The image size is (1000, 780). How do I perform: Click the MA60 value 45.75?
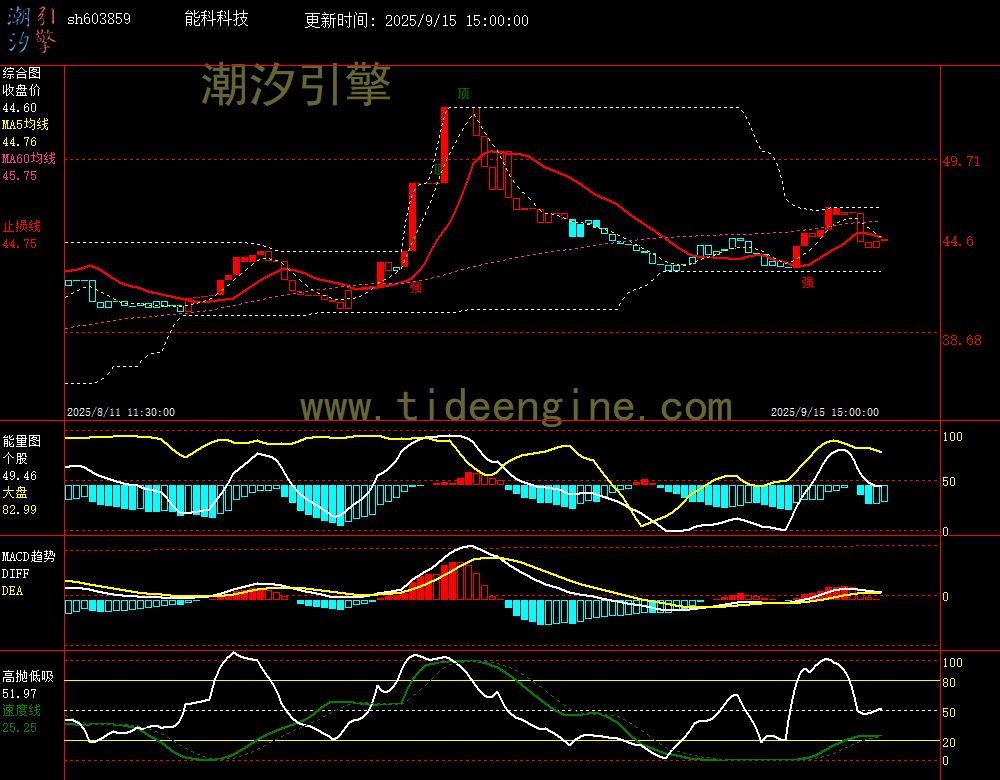tap(20, 175)
